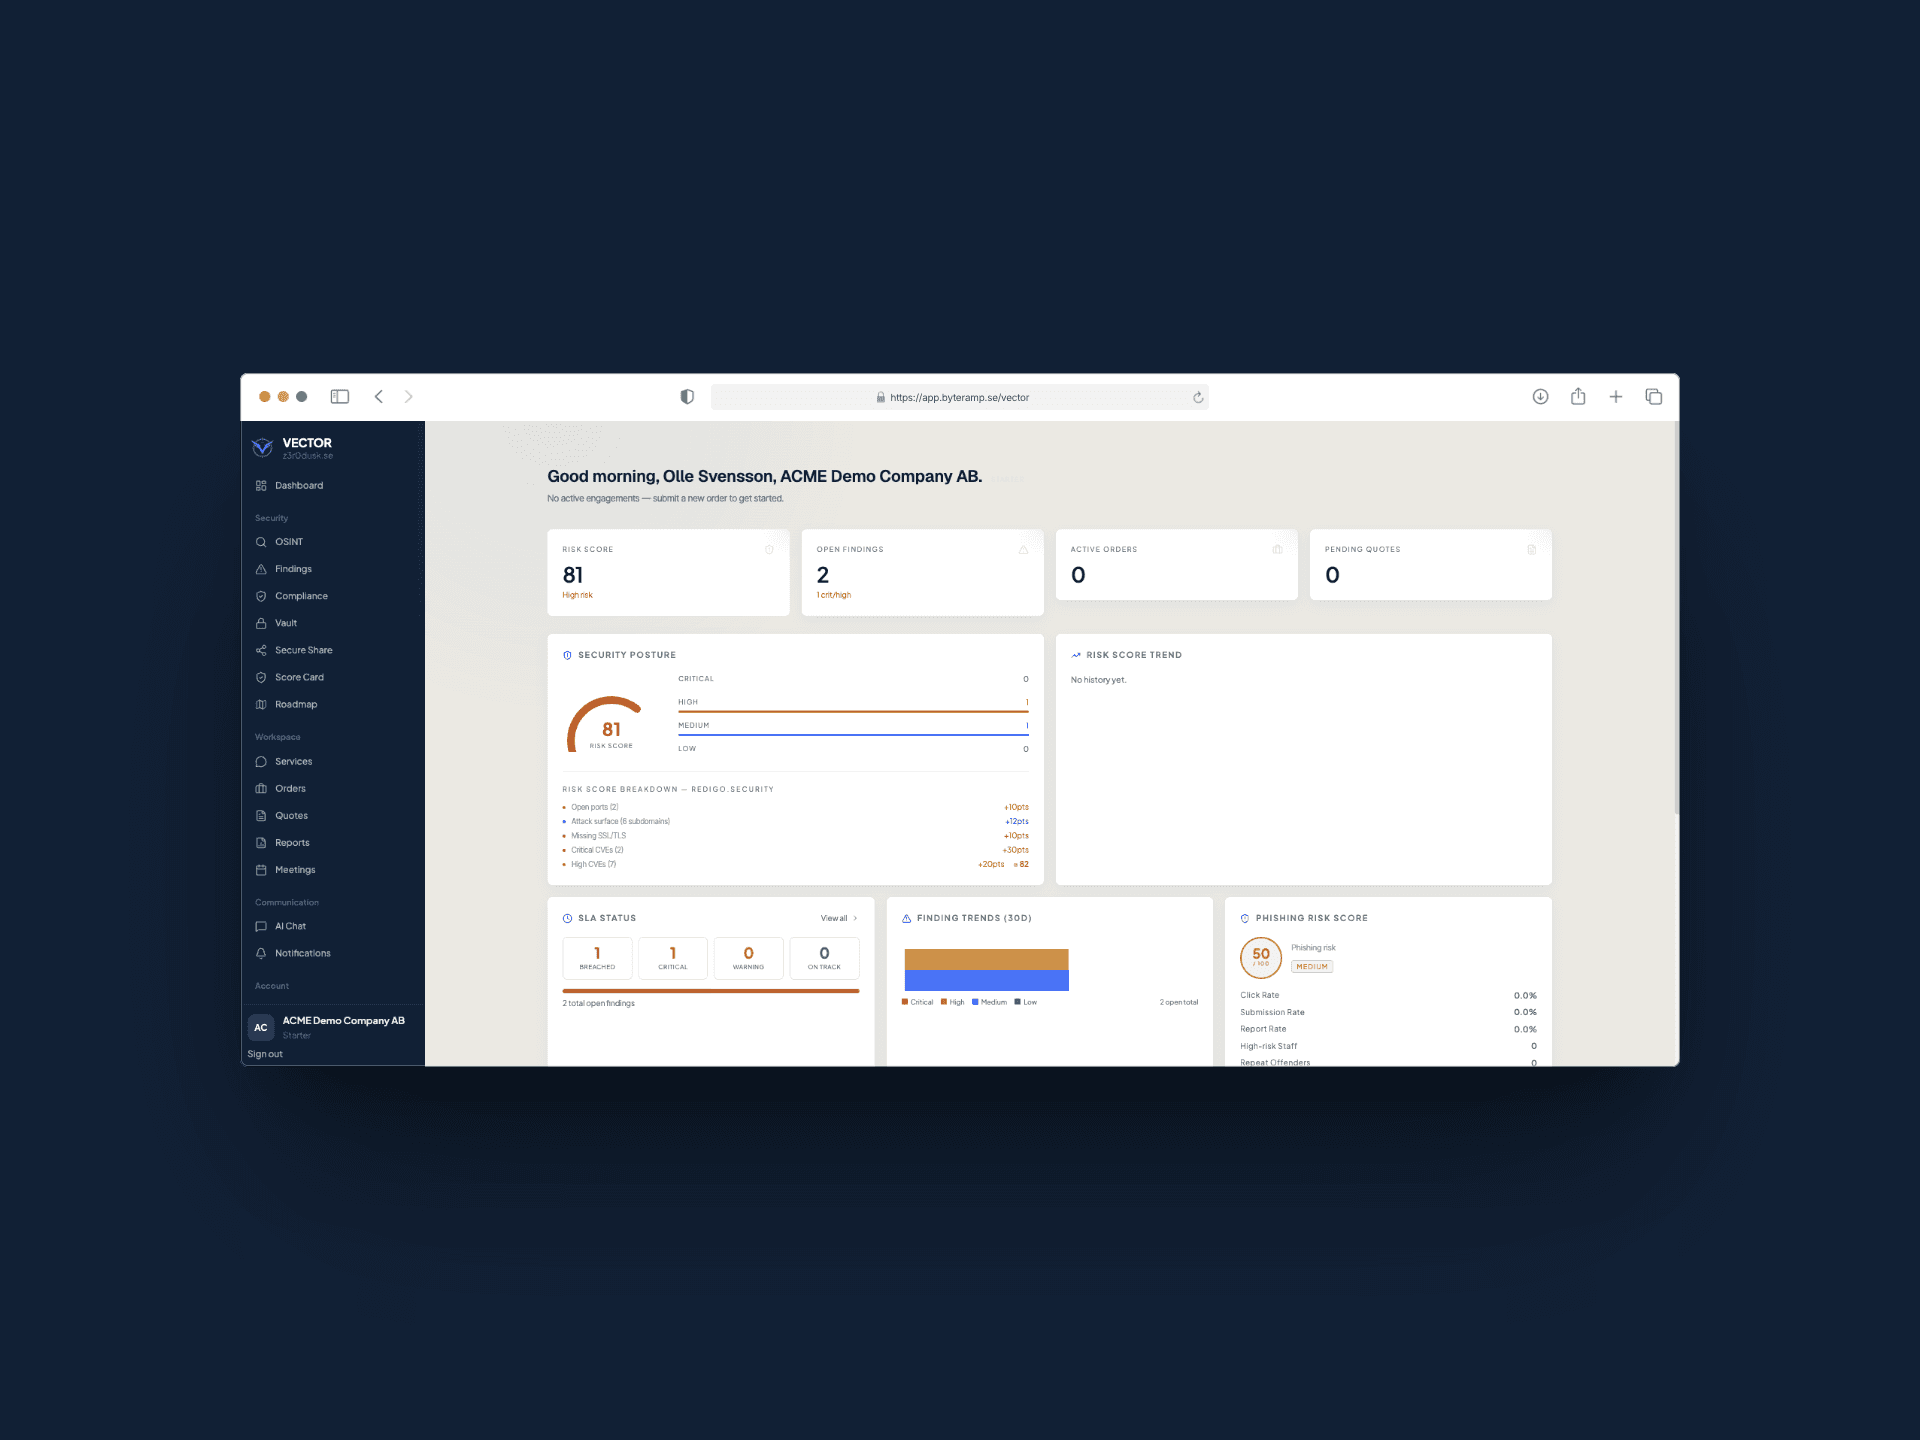
Task: Click the privacy shield icon in toolbar
Action: [687, 397]
